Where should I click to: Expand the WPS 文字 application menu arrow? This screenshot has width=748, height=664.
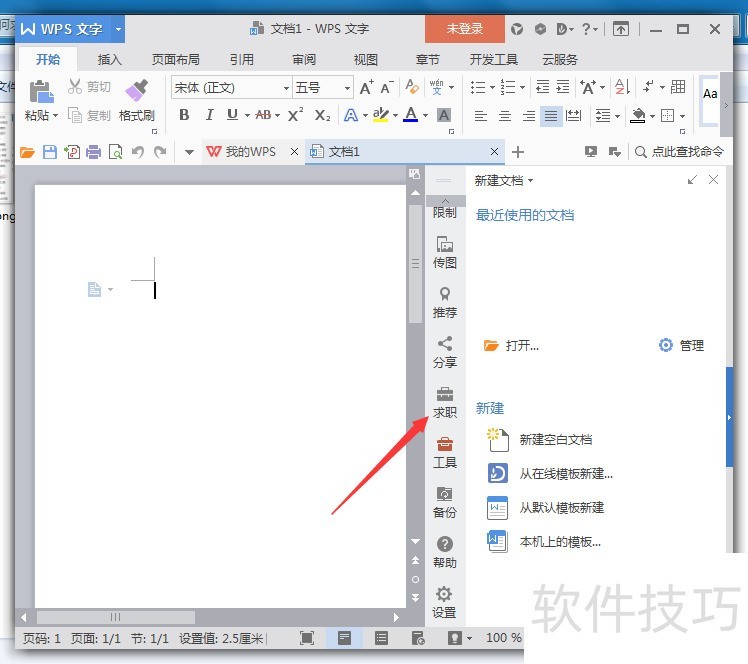[118, 29]
